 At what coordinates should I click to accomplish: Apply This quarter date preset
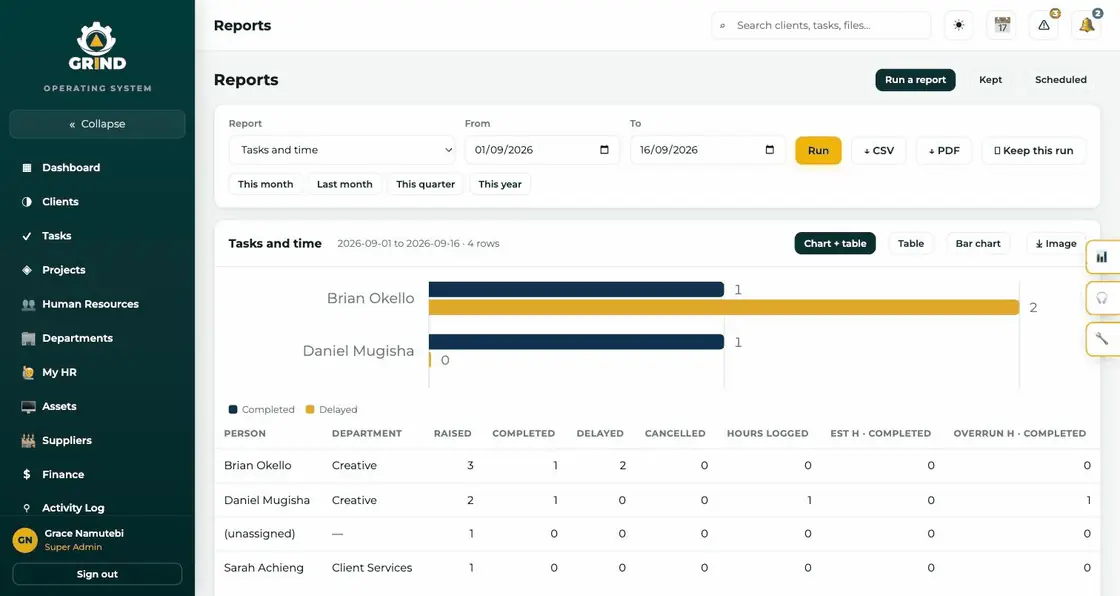(426, 184)
